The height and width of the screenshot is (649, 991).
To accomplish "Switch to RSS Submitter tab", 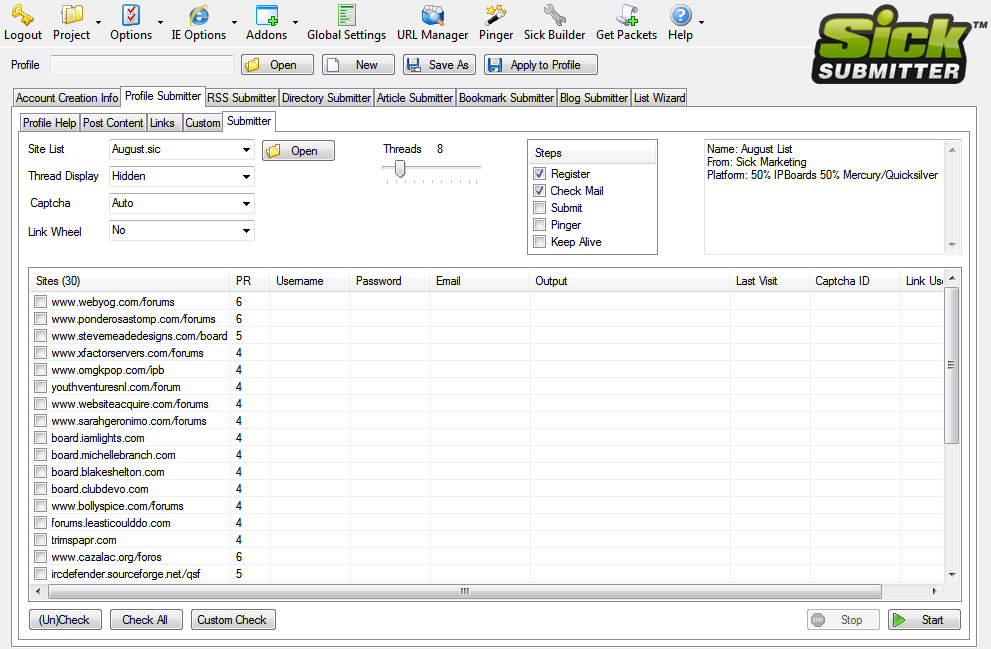I will point(241,98).
